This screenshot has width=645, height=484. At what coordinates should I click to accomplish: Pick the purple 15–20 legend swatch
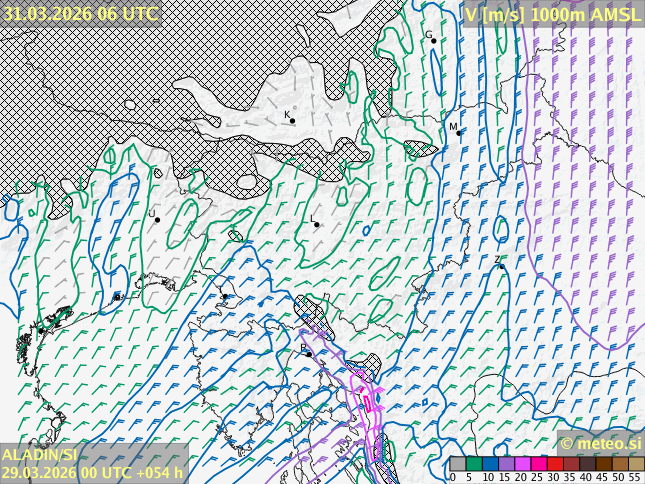506,464
